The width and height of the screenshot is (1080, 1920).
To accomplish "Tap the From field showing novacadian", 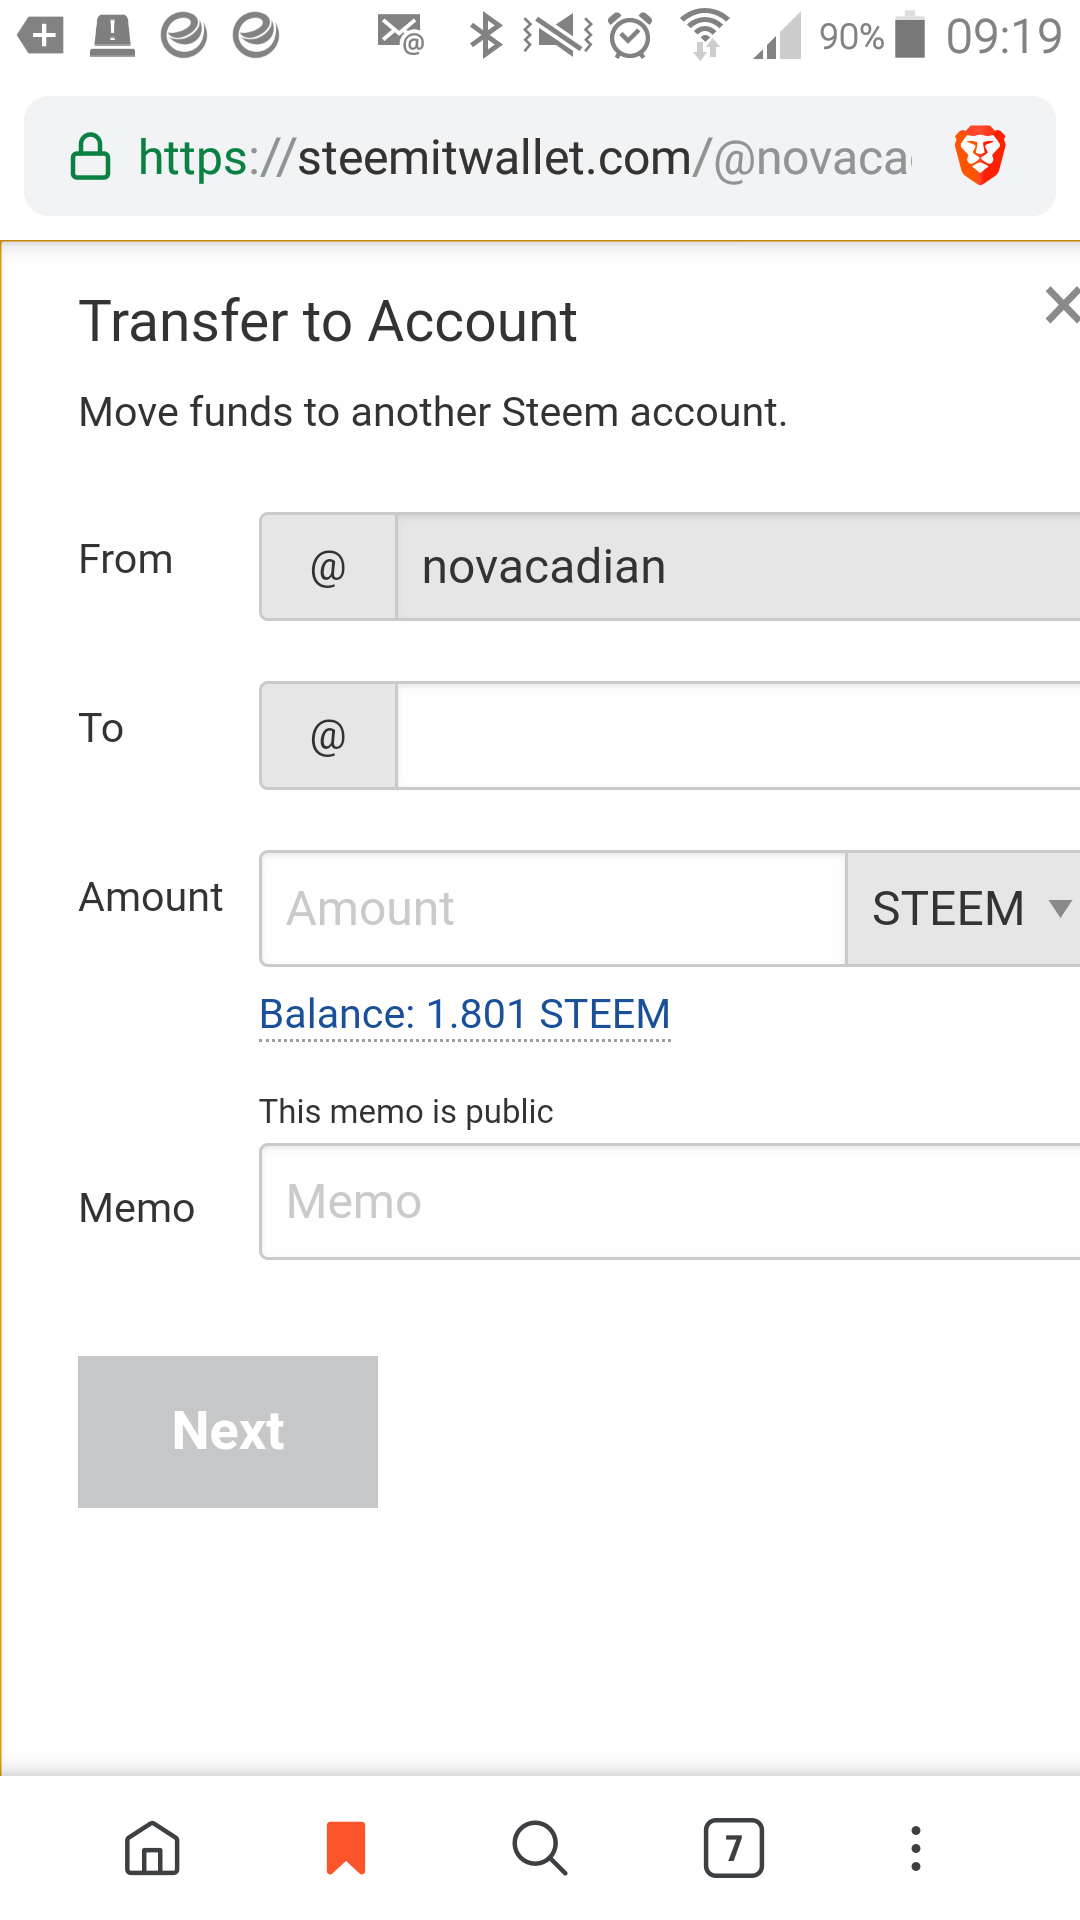I will click(x=738, y=567).
